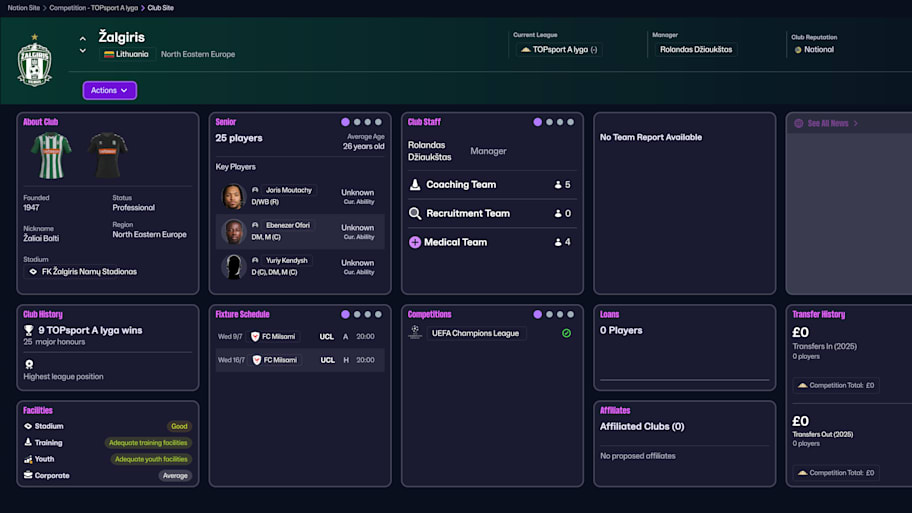Select first page dot in Senior panel
This screenshot has width=912, height=513.
click(345, 122)
